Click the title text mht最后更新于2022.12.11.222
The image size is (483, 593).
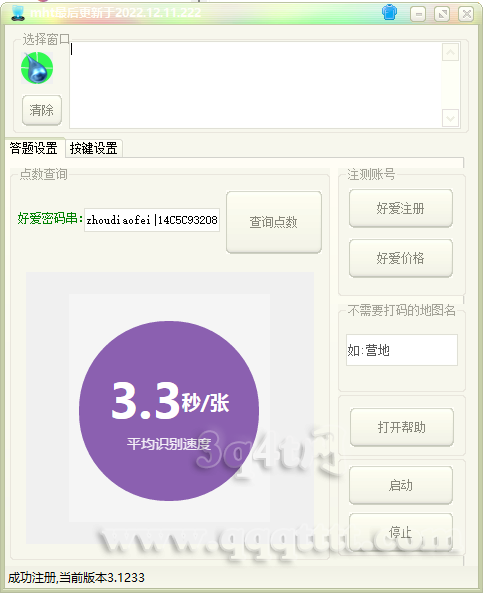115,13
